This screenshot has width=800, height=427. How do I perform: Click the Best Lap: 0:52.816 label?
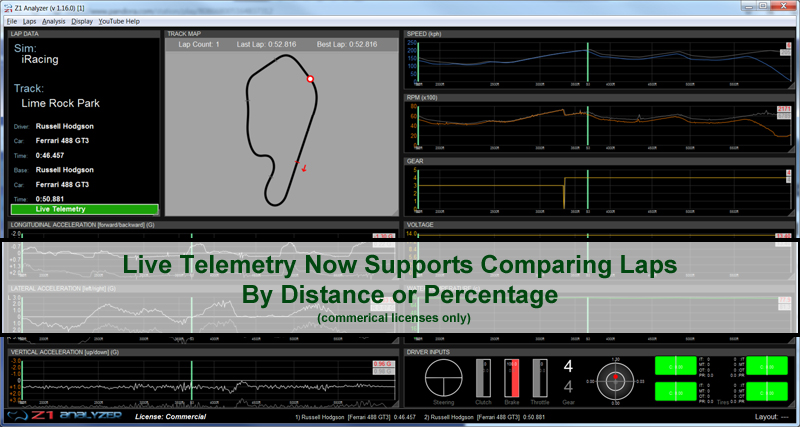pyautogui.click(x=347, y=44)
